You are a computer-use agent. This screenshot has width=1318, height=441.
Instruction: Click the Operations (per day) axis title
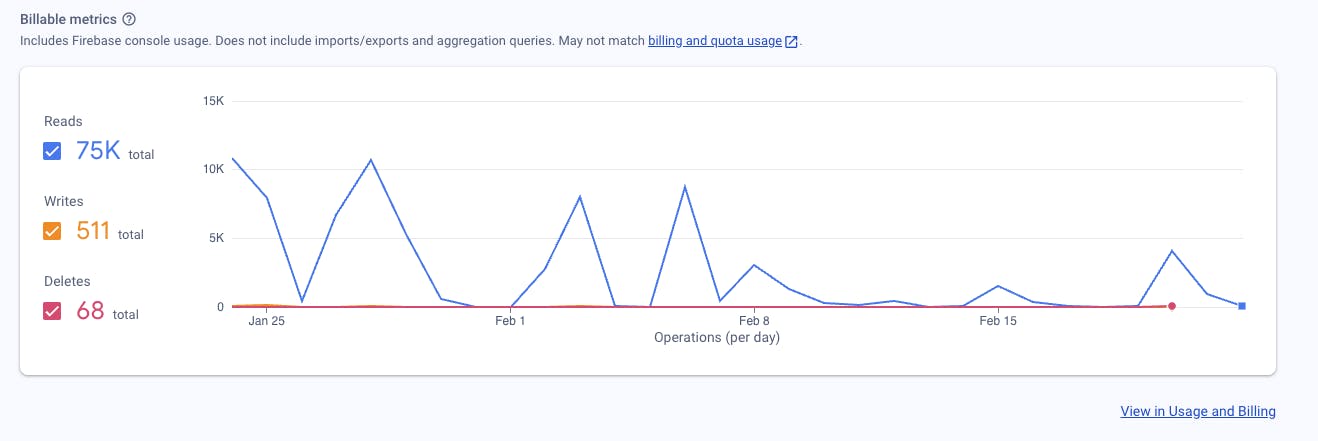[716, 338]
